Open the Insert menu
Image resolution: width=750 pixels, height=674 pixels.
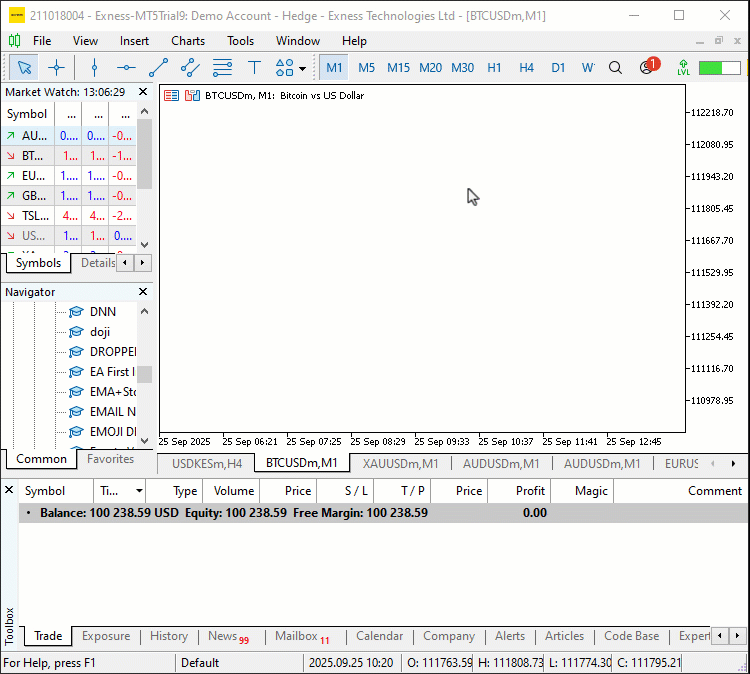pyautogui.click(x=134, y=41)
